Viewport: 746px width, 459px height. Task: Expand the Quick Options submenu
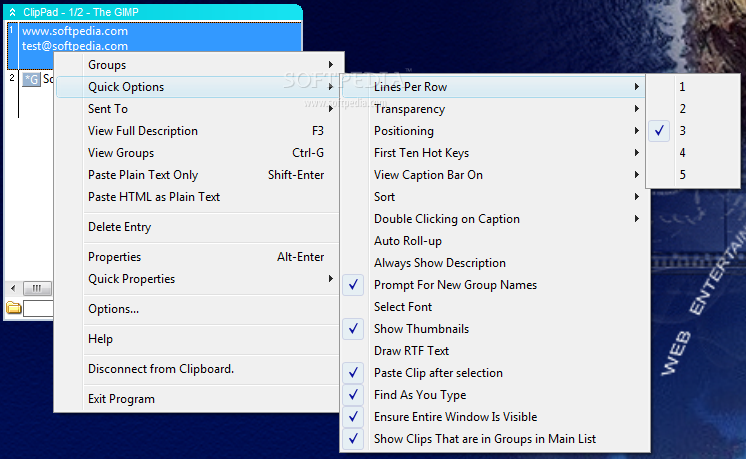198,87
